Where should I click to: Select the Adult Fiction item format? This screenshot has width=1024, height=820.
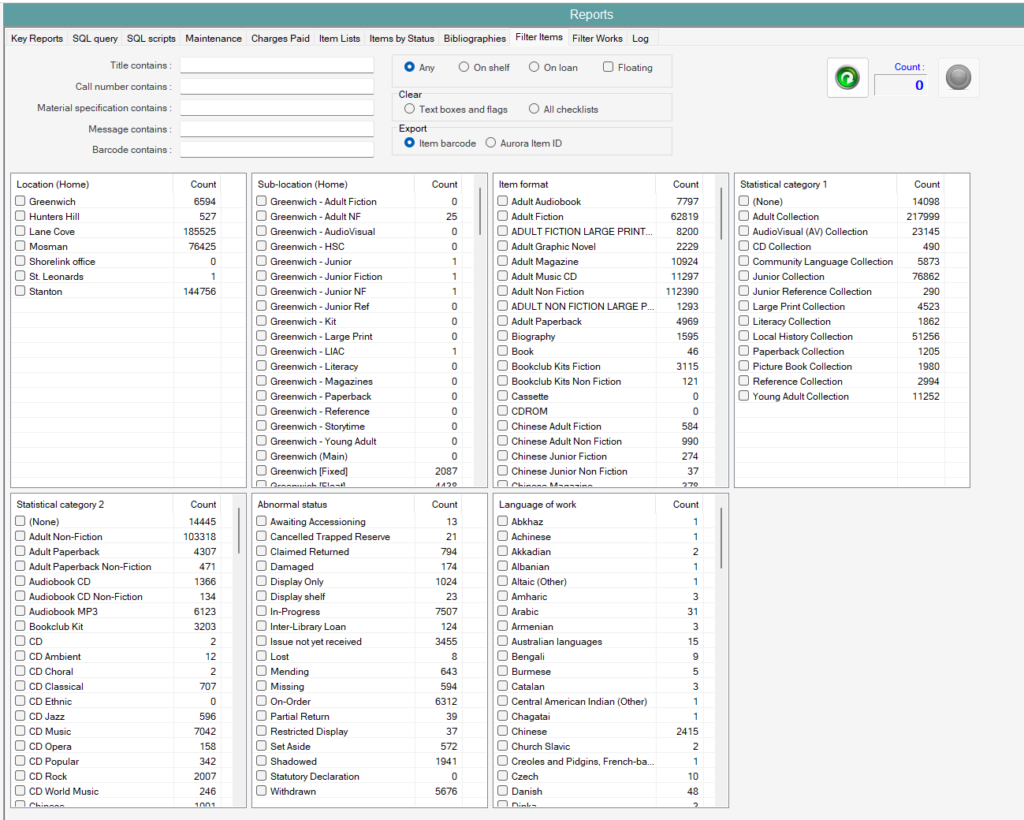[503, 216]
